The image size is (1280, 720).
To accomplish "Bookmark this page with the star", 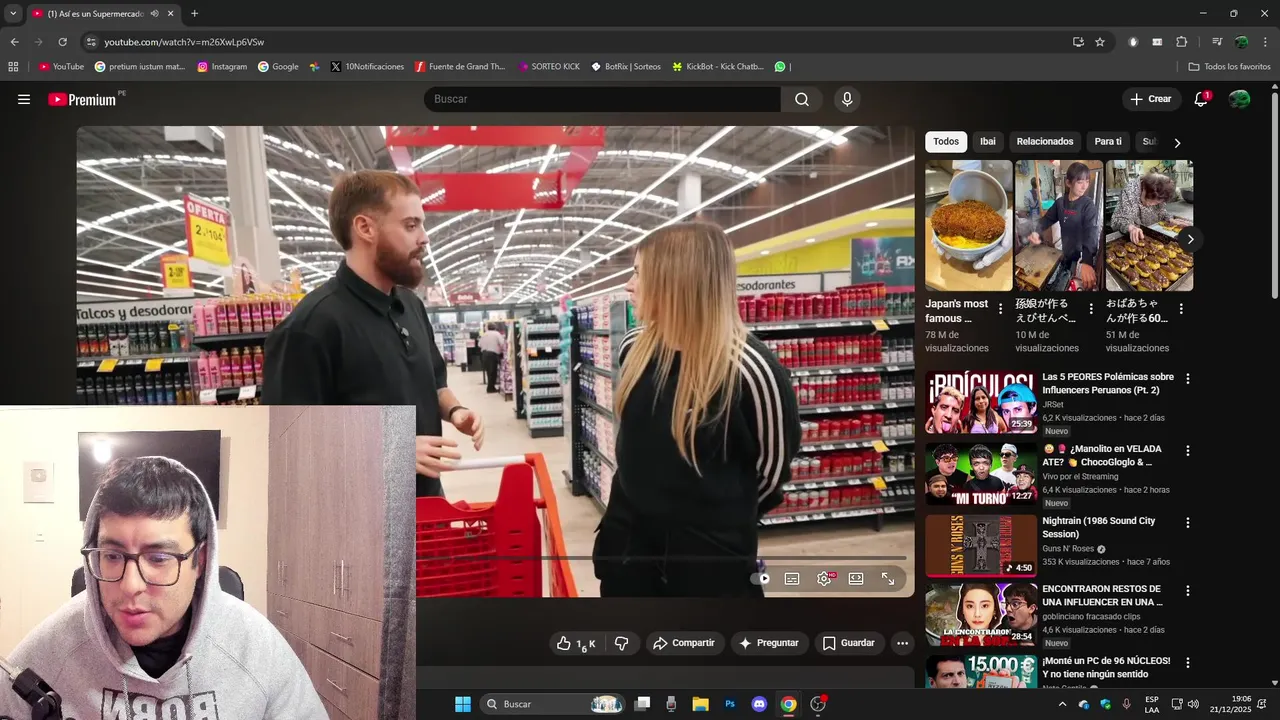I will 1100,42.
